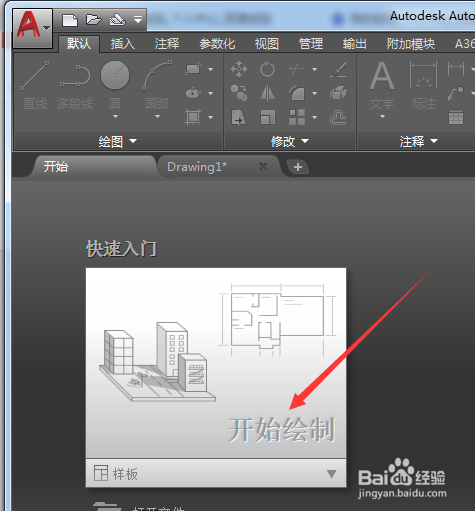Switch to the 默认 ribbon tab

(x=79, y=44)
